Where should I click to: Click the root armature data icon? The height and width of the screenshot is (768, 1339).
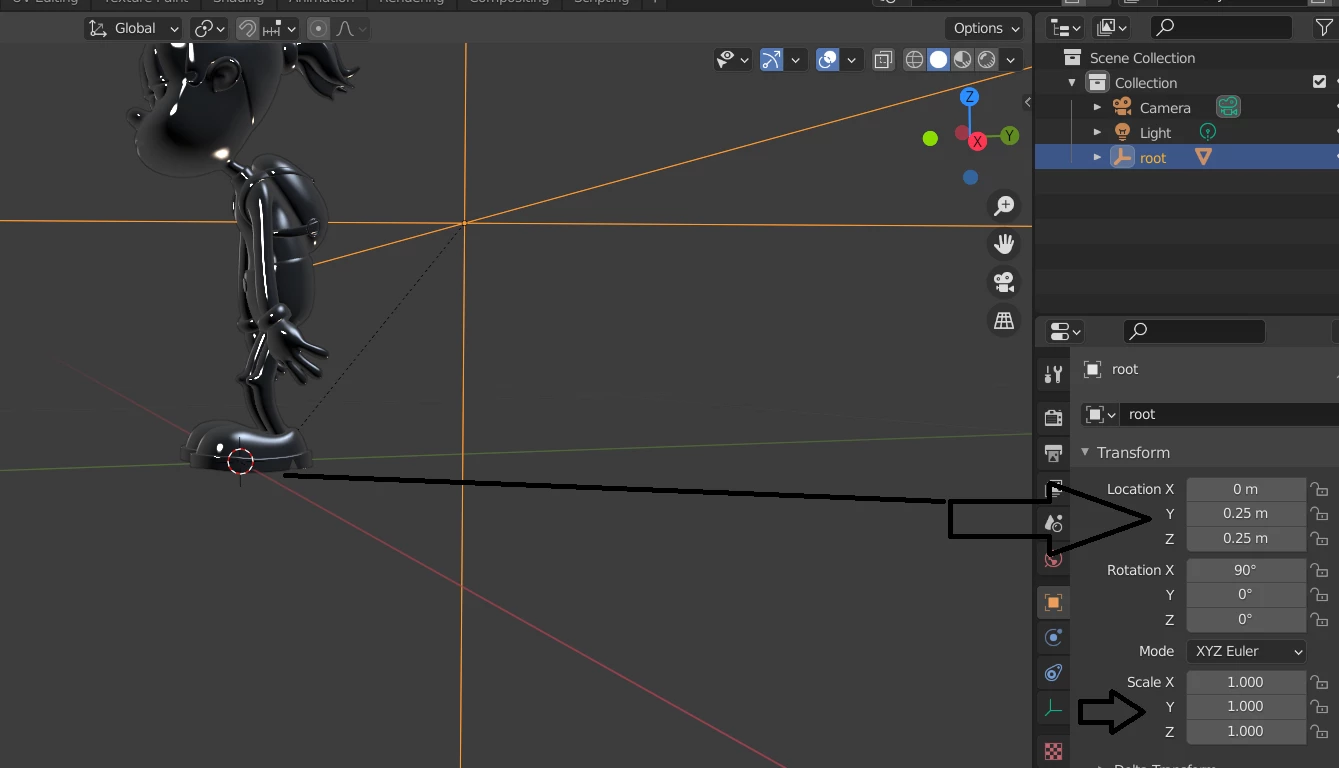click(1203, 157)
